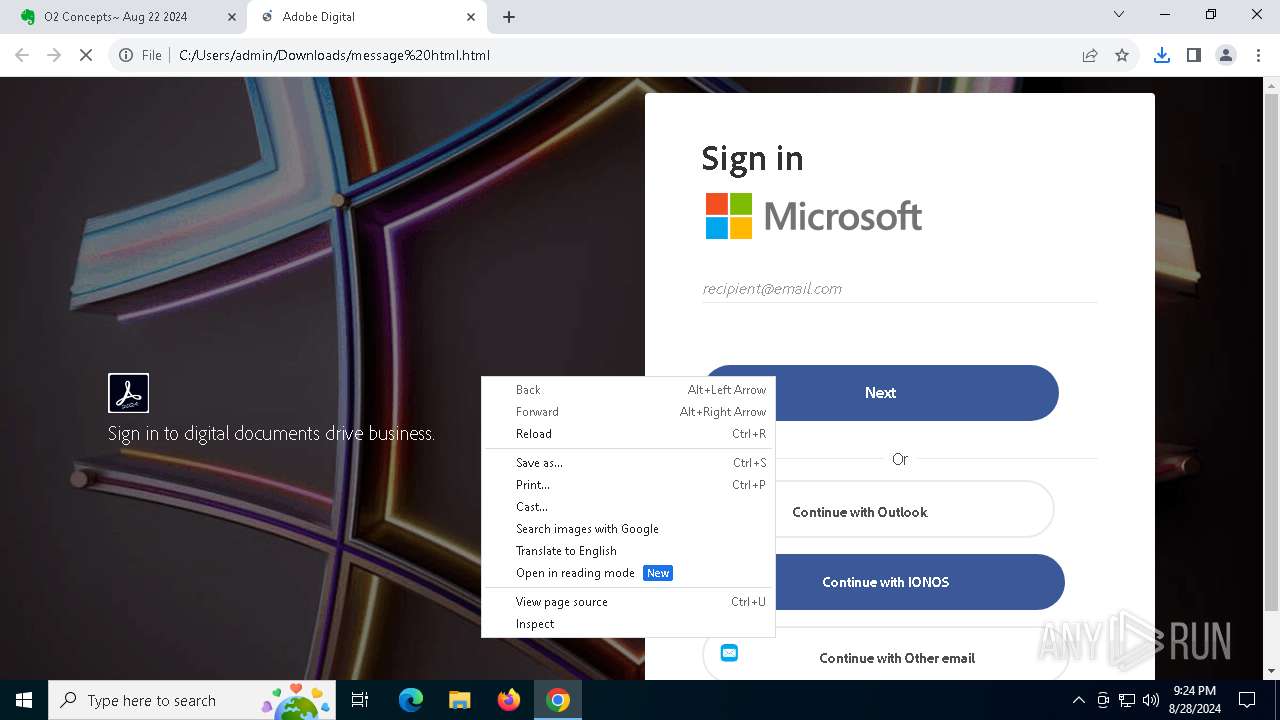Choose Open in reading mode
Screen dimensions: 1280x720
[628, 573]
